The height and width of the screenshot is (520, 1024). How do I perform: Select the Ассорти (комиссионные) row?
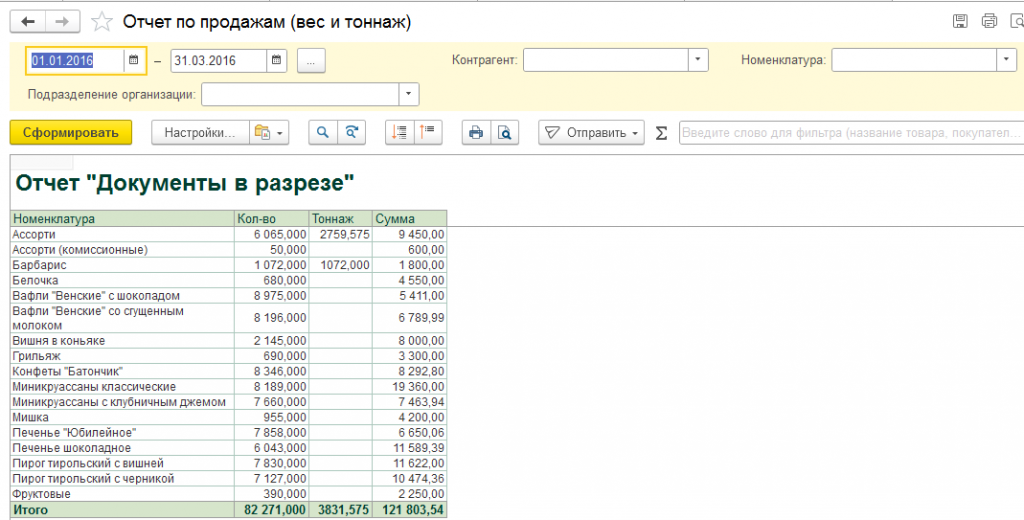point(80,250)
